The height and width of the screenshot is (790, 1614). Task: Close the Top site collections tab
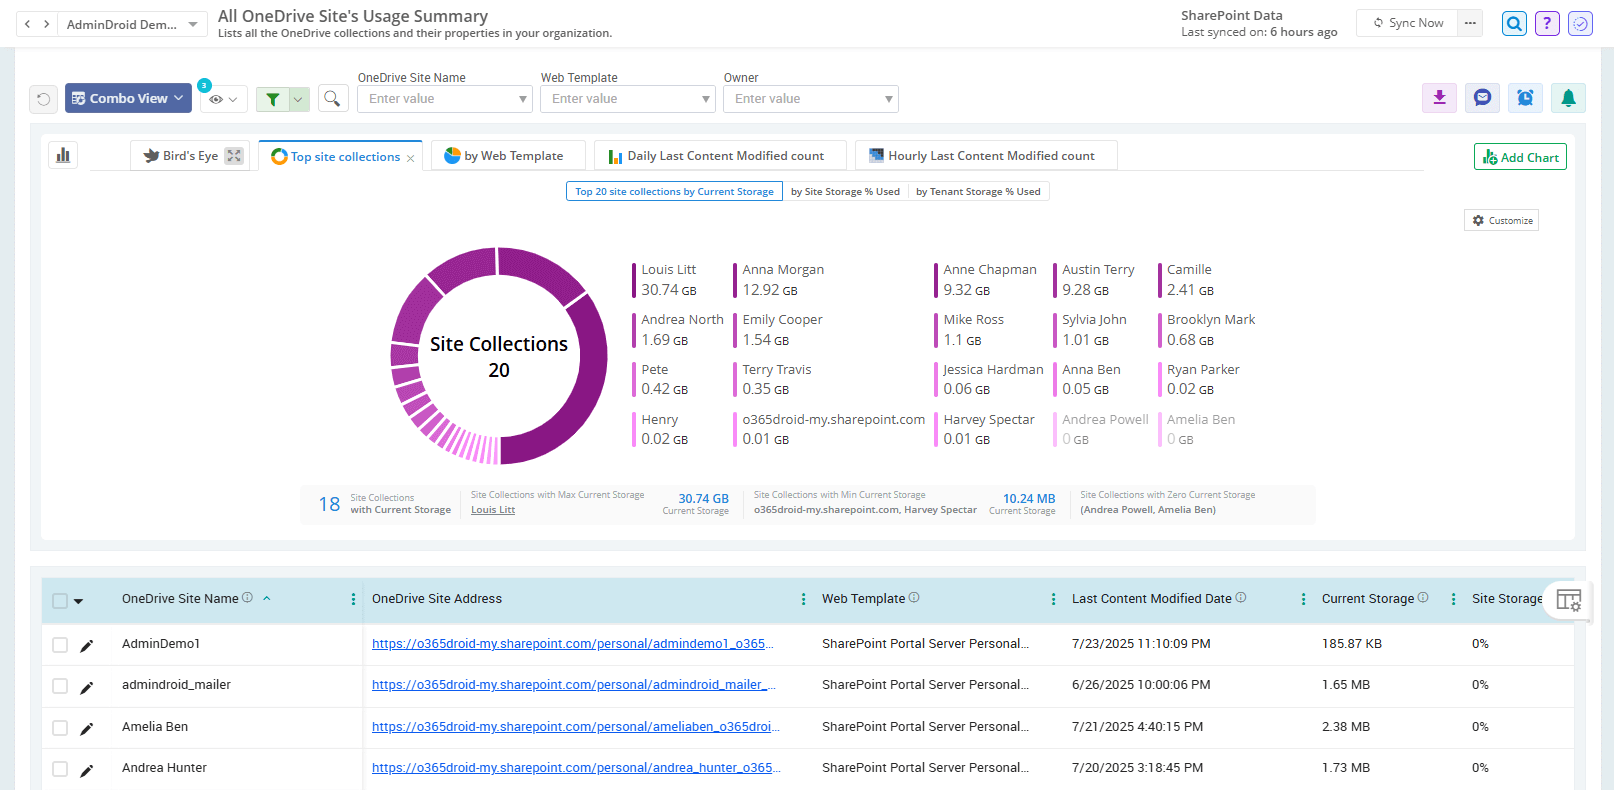[410, 158]
